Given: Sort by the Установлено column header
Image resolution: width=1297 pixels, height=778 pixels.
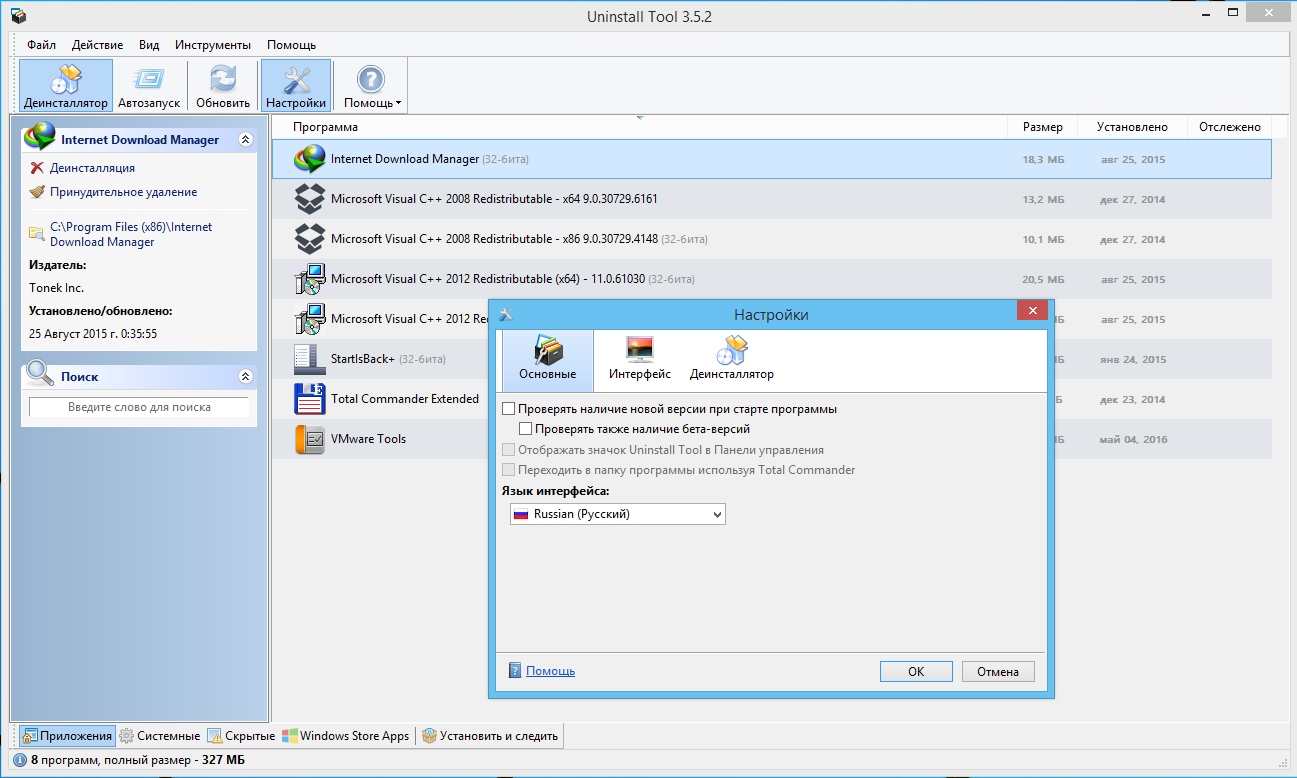Looking at the screenshot, I should pyautogui.click(x=1132, y=127).
